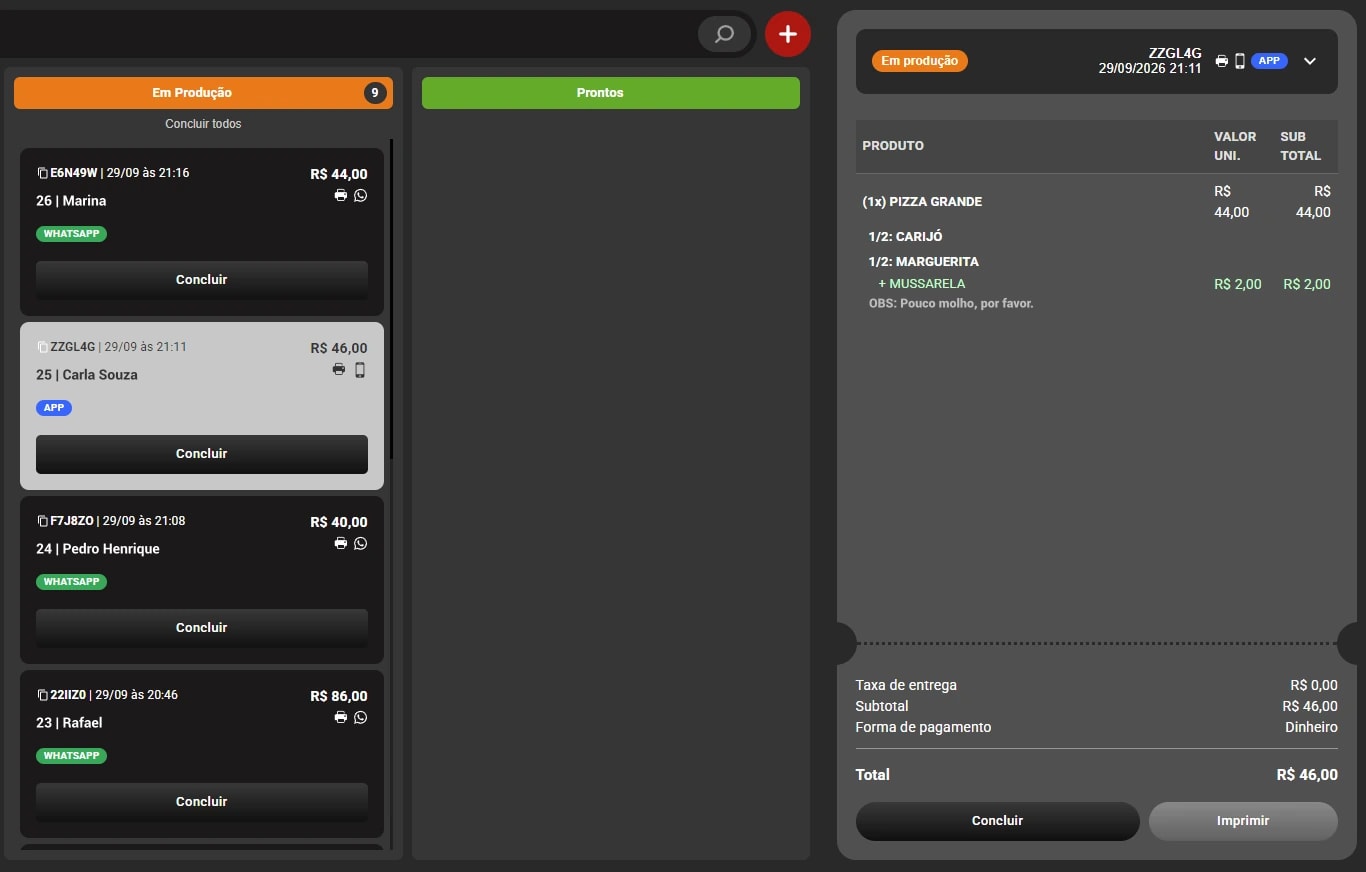Click printer icon in detail panel header
This screenshot has height=872, width=1366.
pos(1222,61)
